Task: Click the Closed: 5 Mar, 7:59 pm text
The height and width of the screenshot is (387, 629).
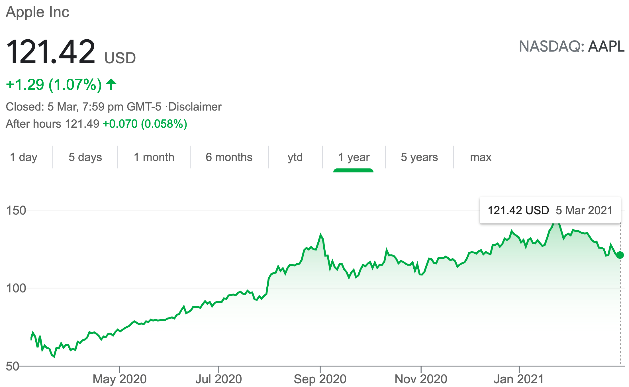Action: (x=64, y=107)
